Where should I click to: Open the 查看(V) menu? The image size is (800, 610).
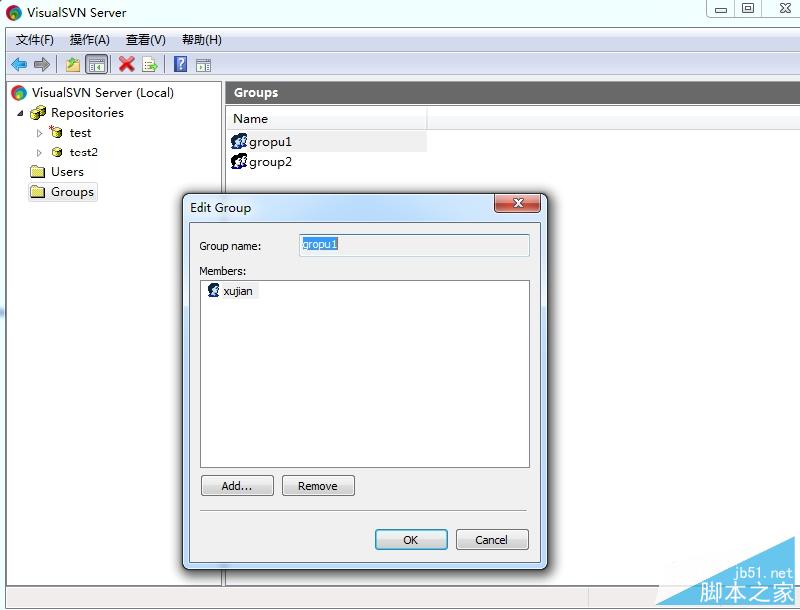(146, 40)
